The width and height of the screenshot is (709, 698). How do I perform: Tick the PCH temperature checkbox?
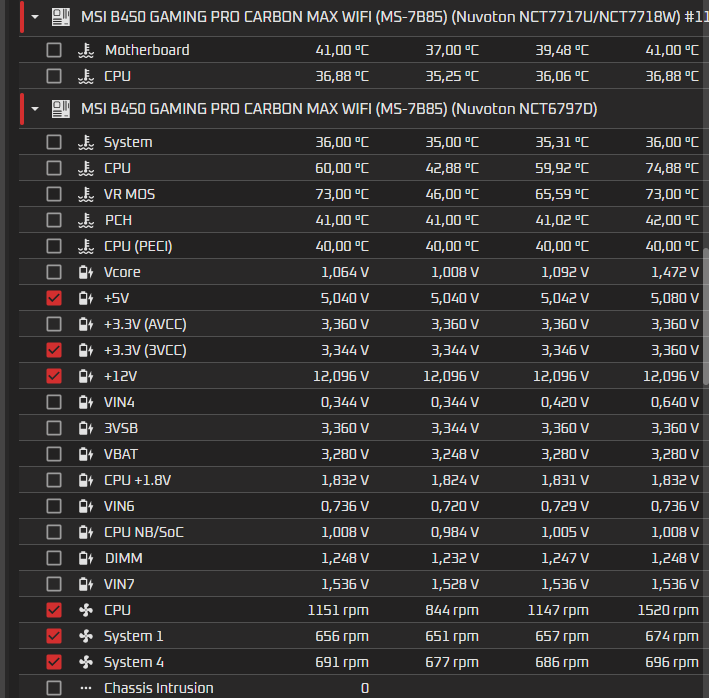point(54,220)
